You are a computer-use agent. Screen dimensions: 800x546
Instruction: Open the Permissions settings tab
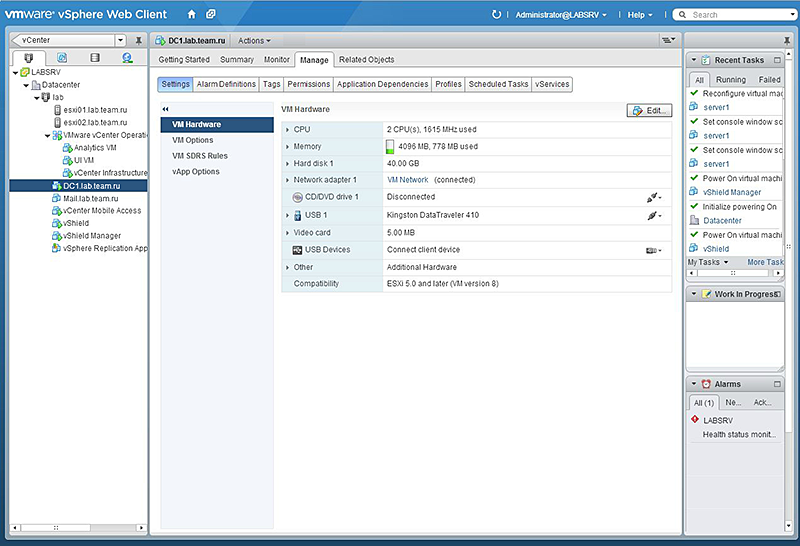(309, 84)
